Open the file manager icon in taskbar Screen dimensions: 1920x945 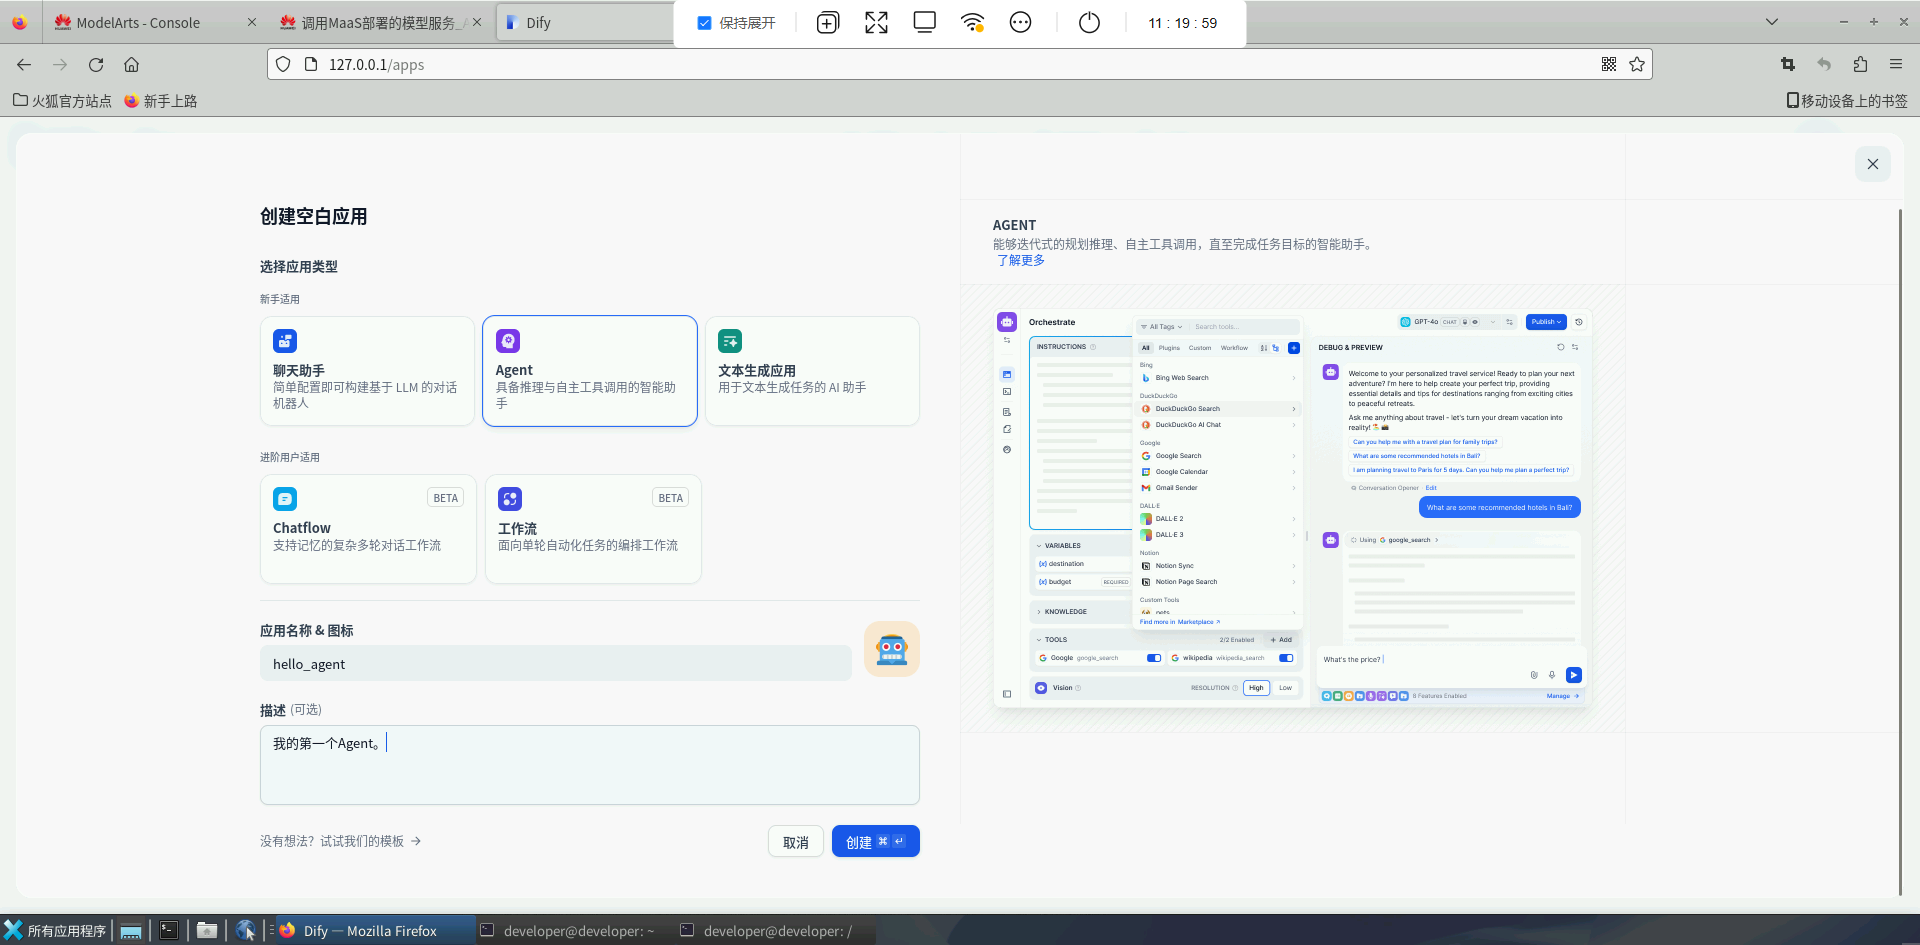pyautogui.click(x=207, y=930)
